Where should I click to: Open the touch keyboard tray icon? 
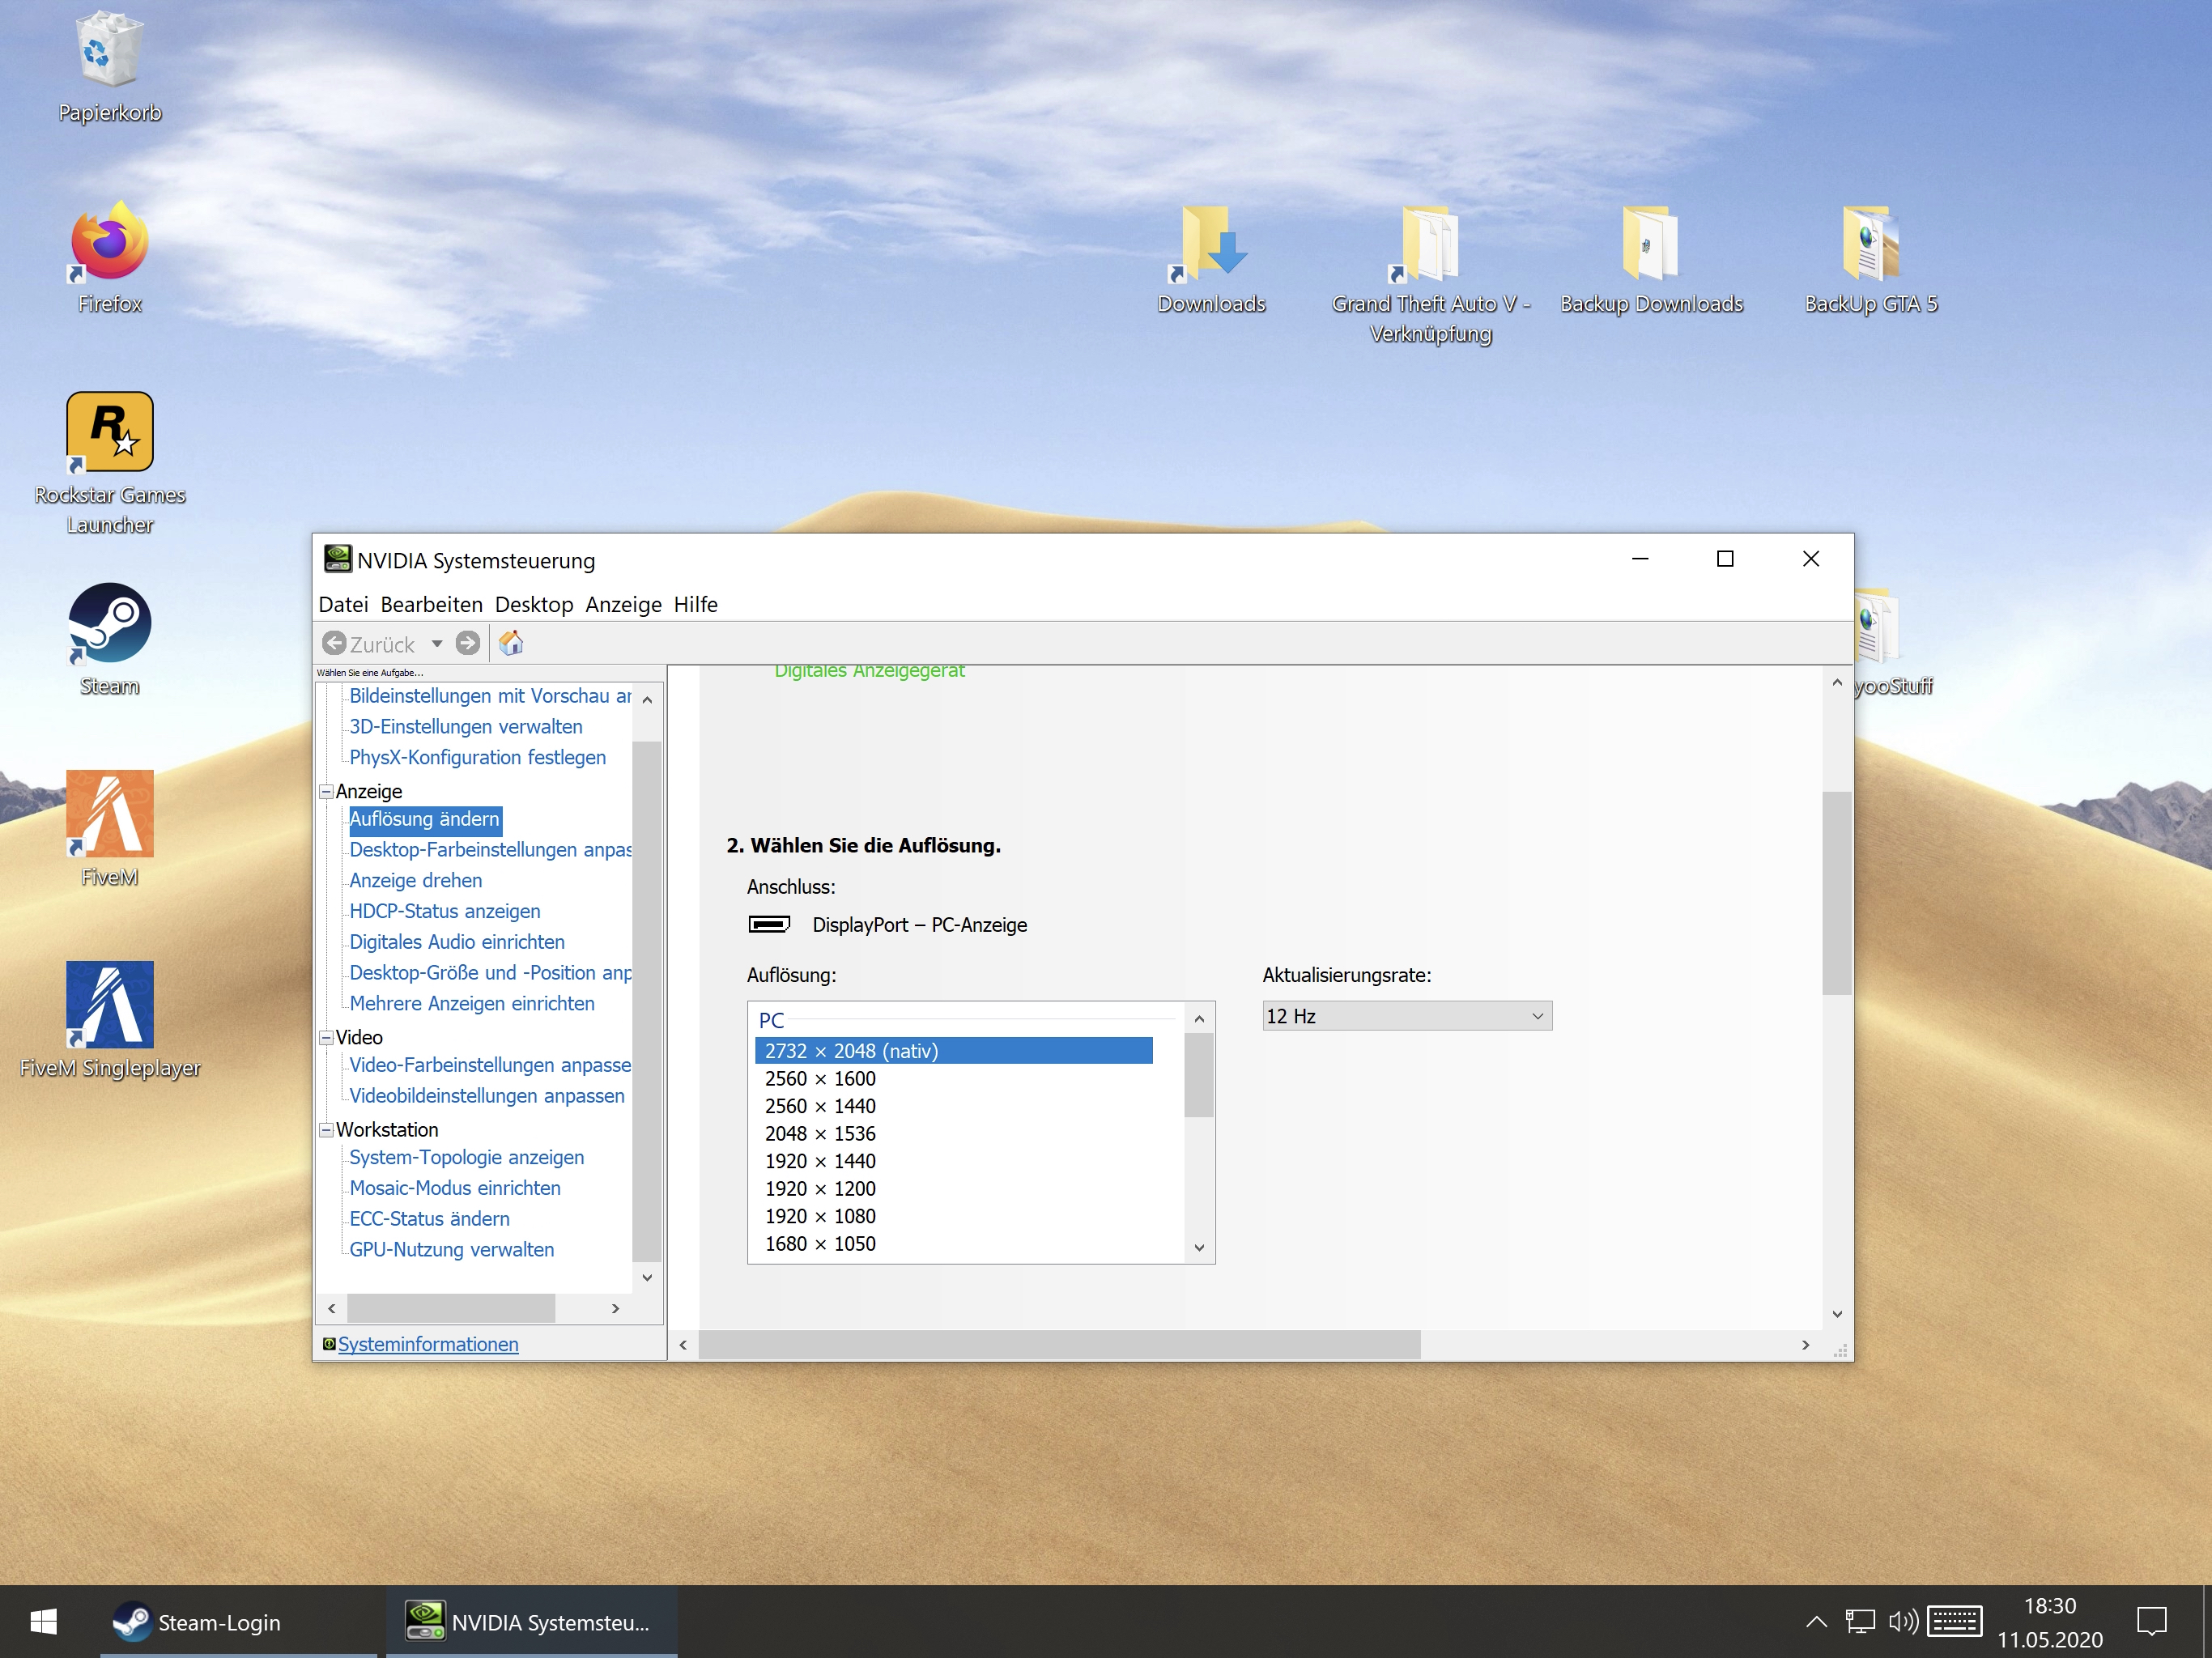click(1954, 1621)
